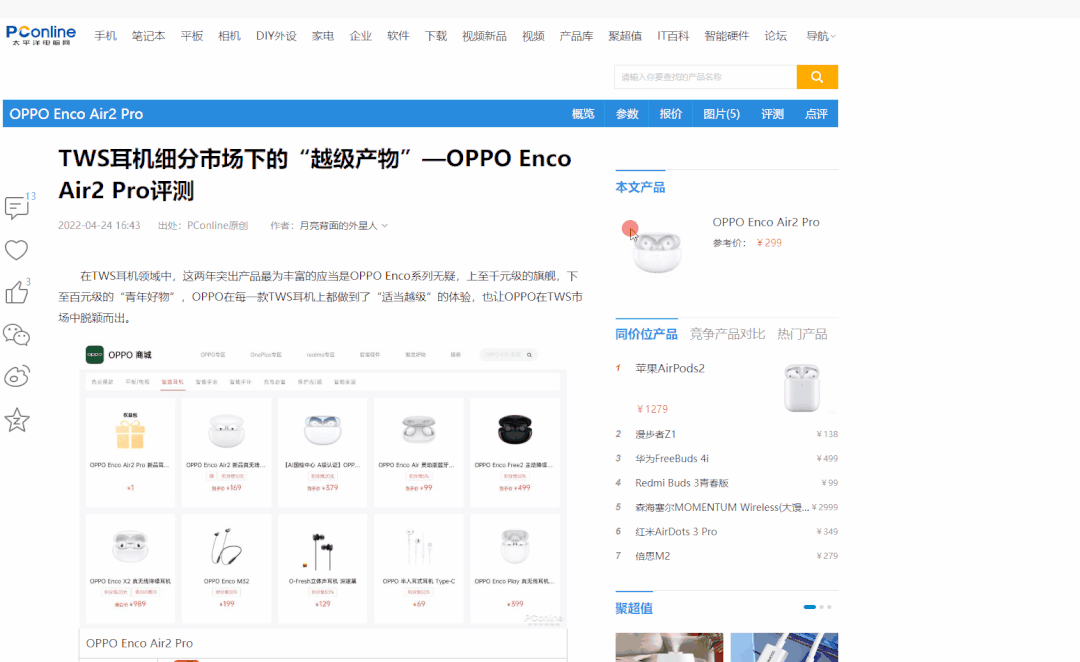Open the left 聚超值 promo thumbnail

(x=669, y=648)
